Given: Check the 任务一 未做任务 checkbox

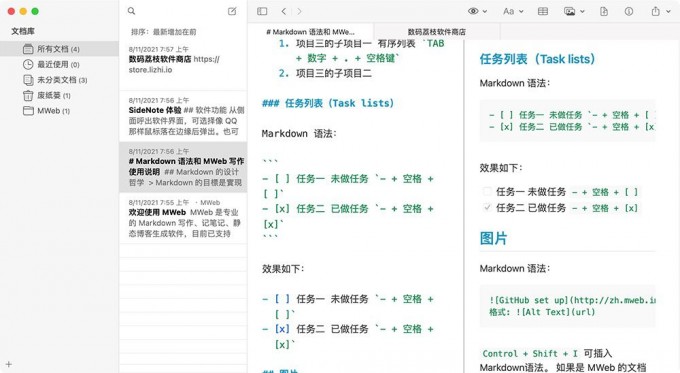Looking at the screenshot, I should click(487, 191).
